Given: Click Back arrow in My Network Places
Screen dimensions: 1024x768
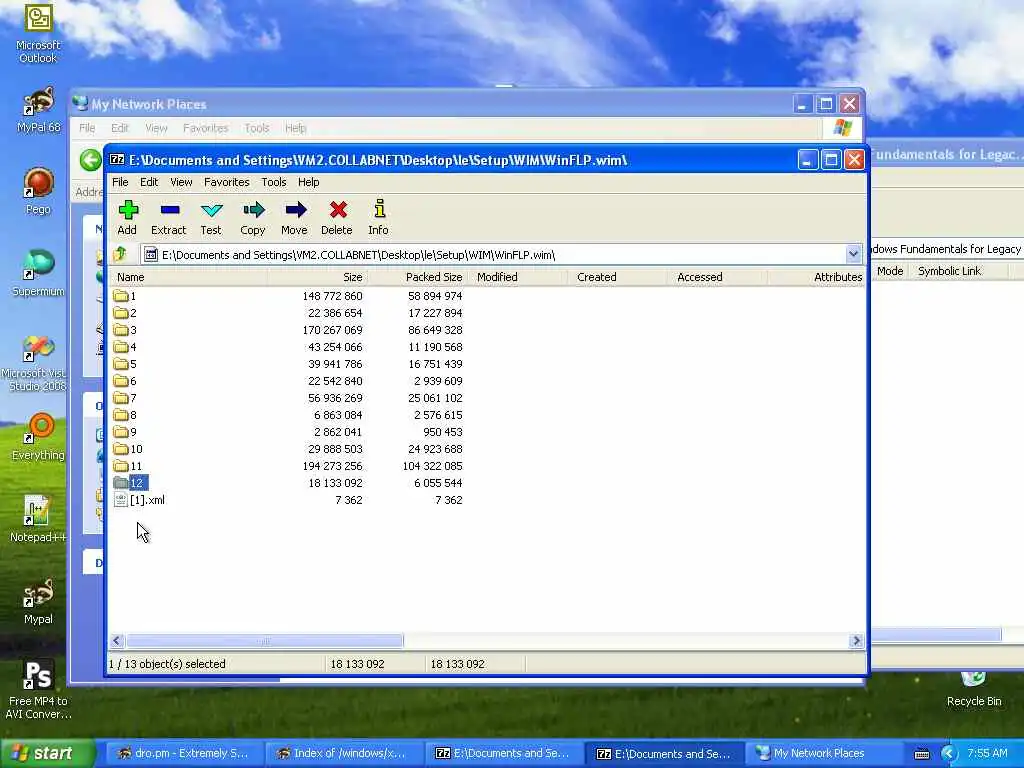Looking at the screenshot, I should pyautogui.click(x=90, y=159).
